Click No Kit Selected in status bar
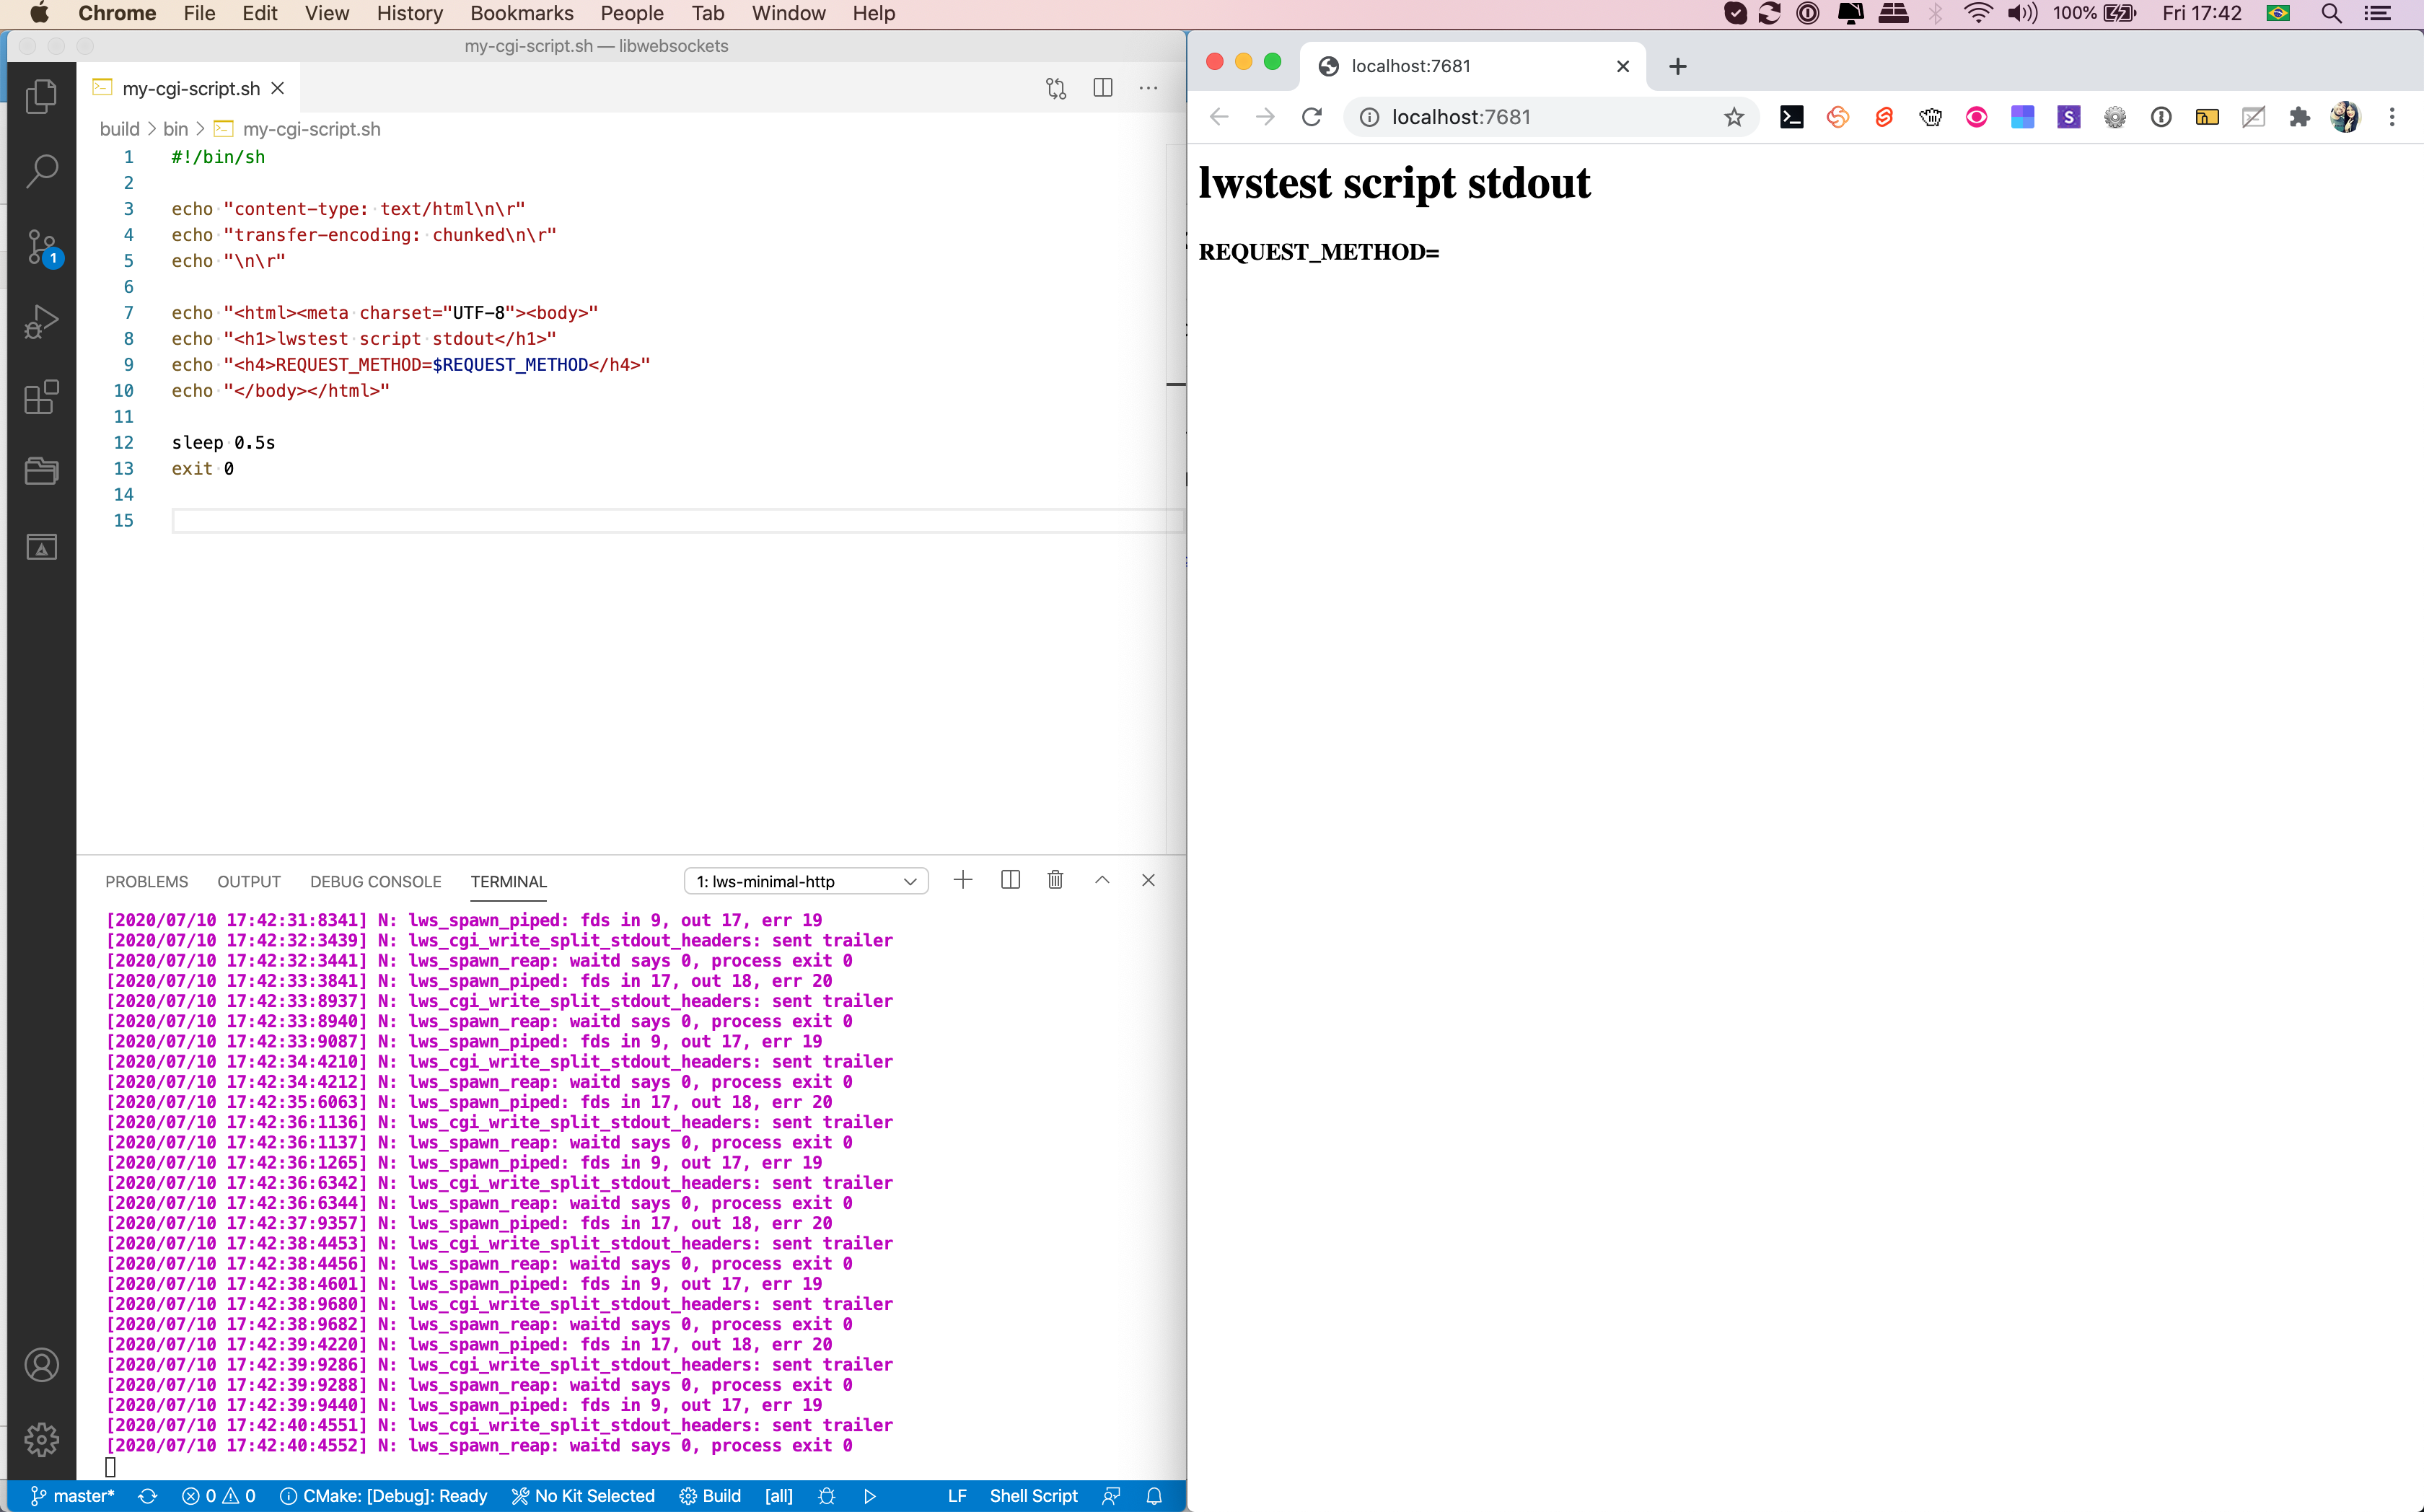Image resolution: width=2424 pixels, height=1512 pixels. [583, 1496]
